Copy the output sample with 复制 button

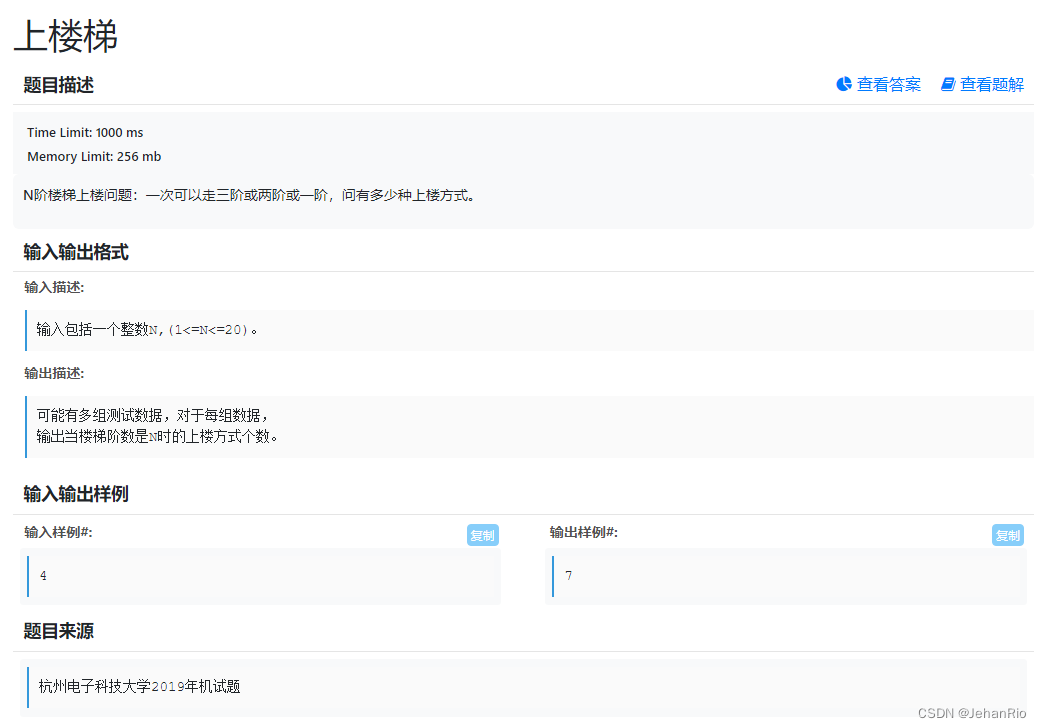1008,535
